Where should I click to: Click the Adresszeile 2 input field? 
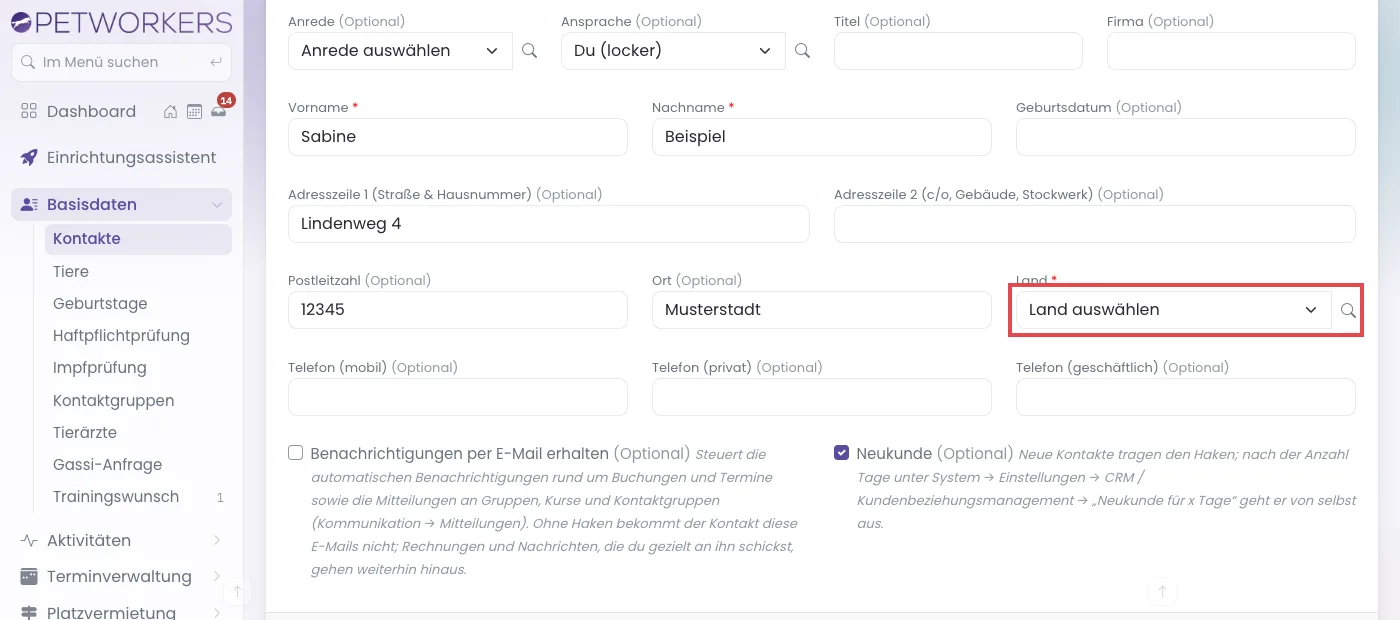pos(1095,224)
